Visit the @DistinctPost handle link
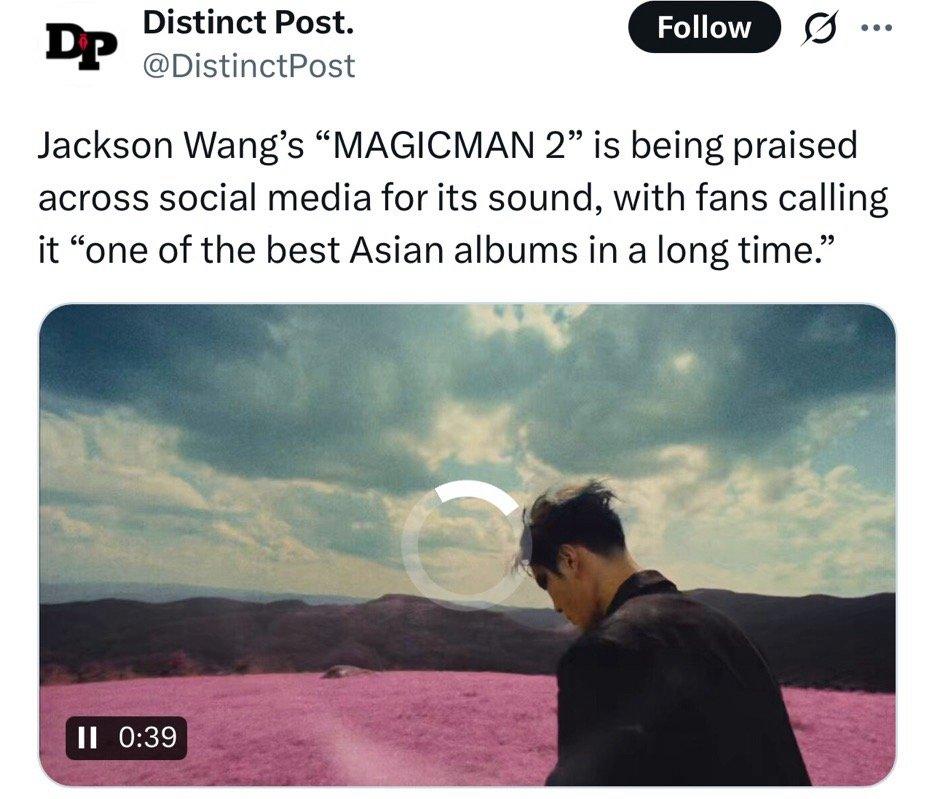The image size is (935, 799). [x=249, y=66]
